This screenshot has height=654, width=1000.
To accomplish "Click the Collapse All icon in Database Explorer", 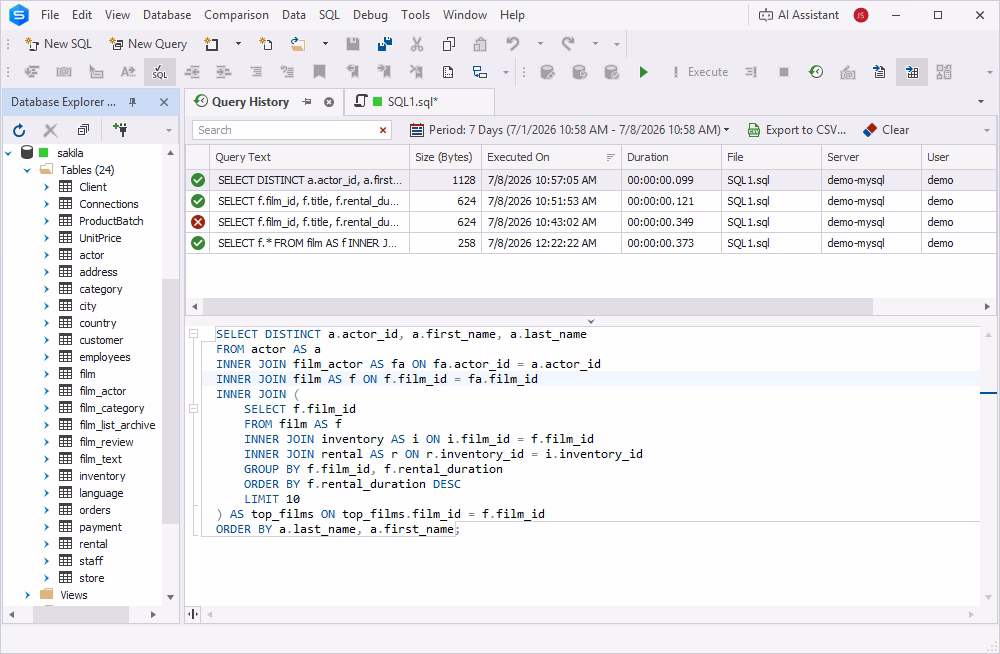I will coord(84,130).
